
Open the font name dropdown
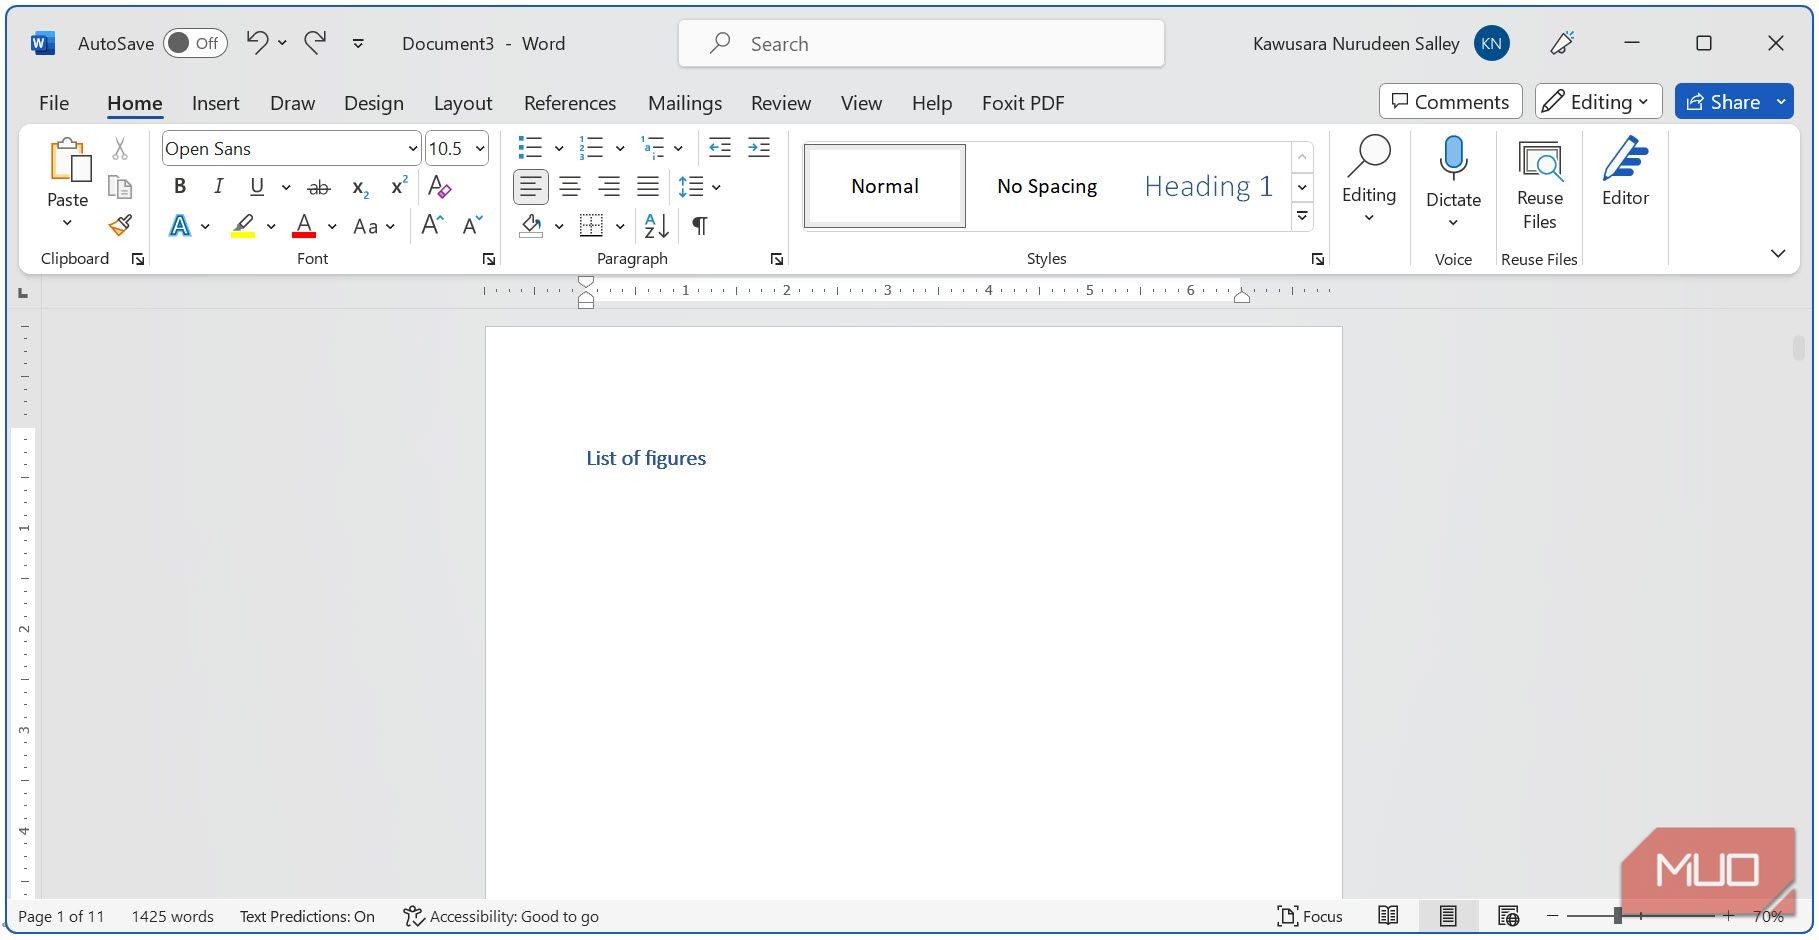pos(412,149)
